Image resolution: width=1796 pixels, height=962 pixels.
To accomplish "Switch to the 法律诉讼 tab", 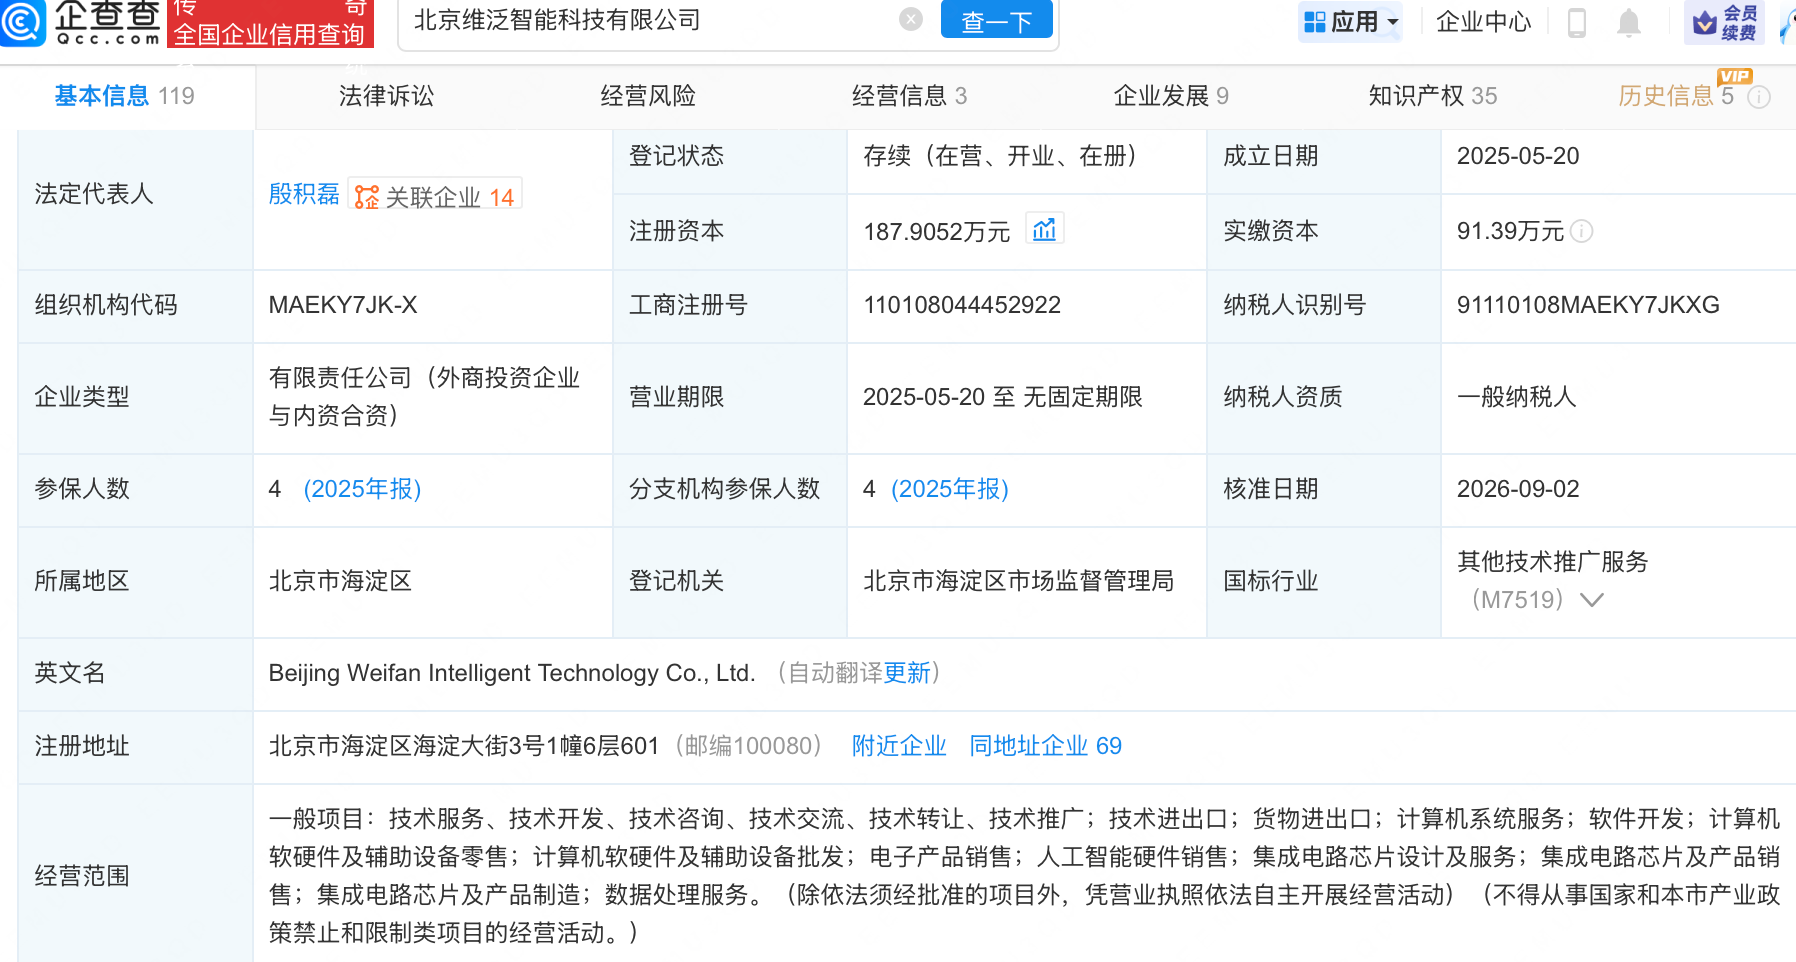I will (386, 96).
